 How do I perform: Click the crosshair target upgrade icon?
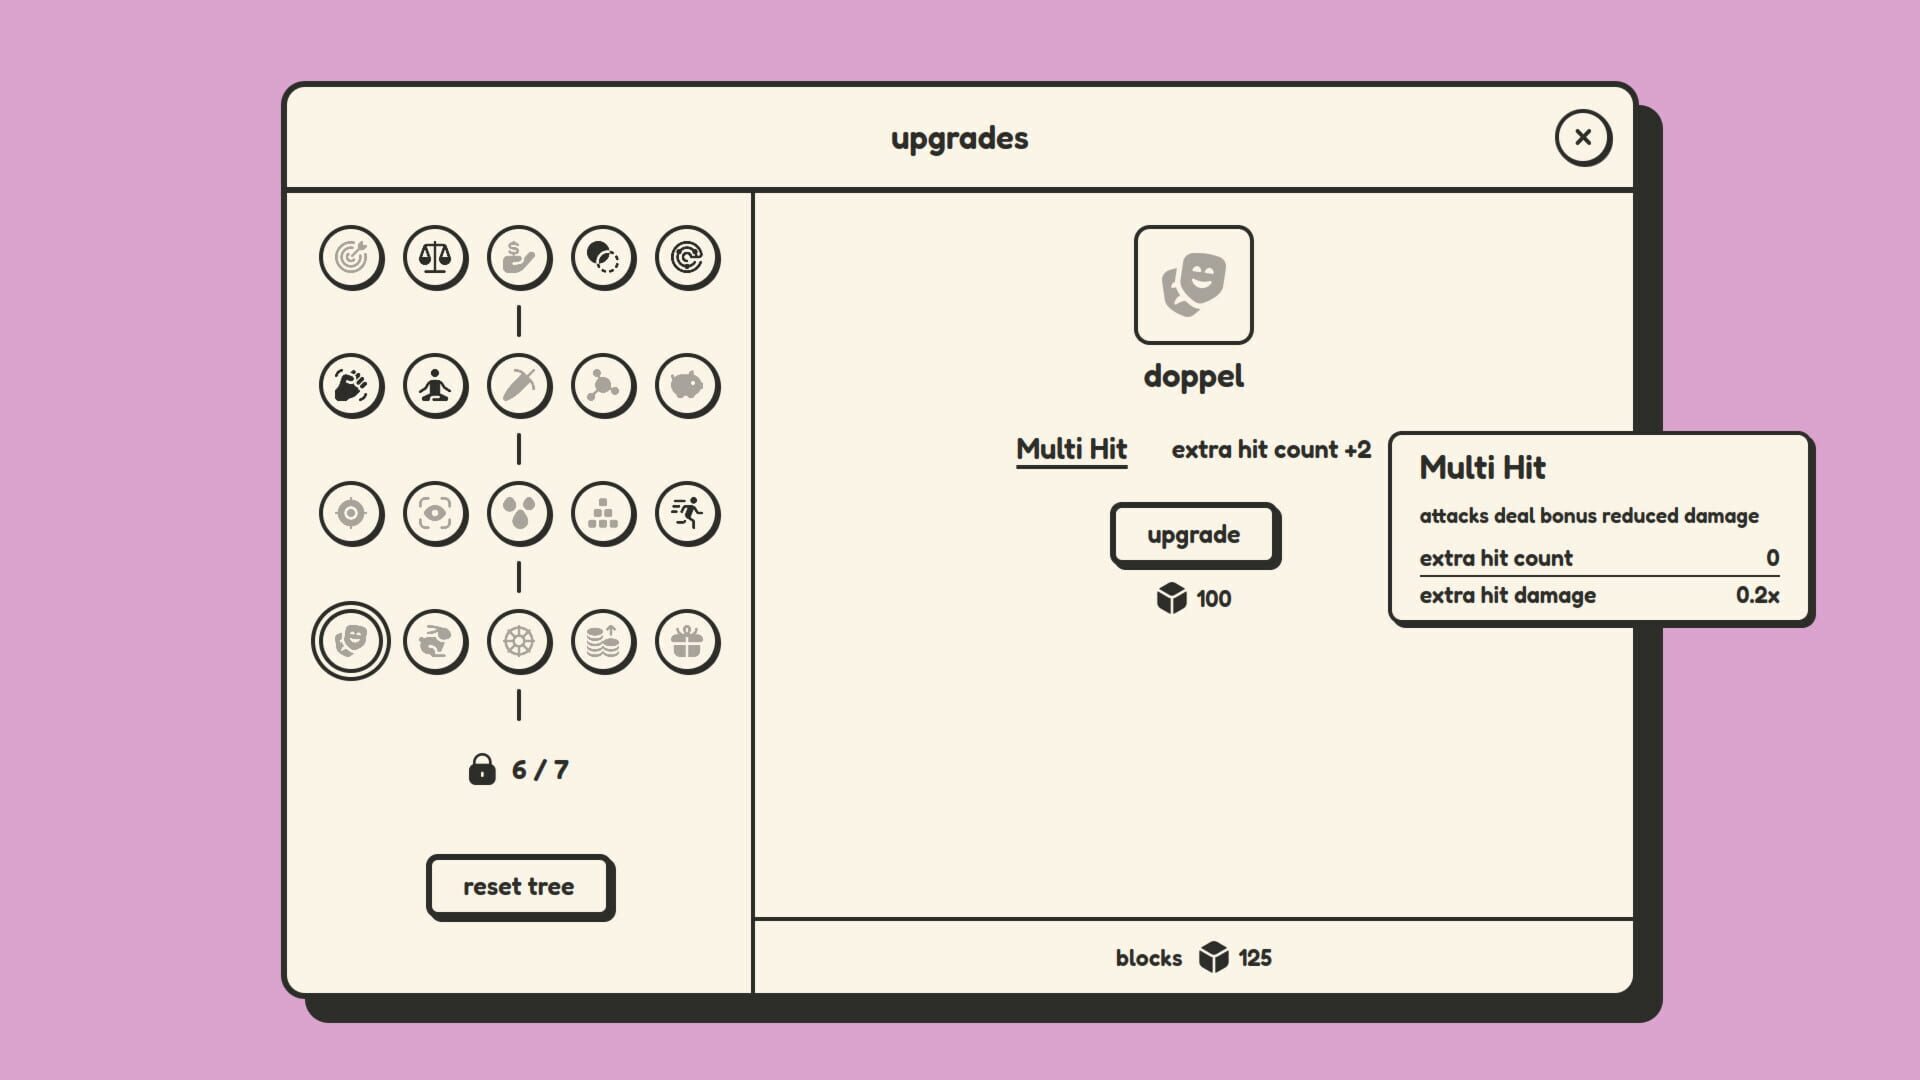(x=351, y=514)
